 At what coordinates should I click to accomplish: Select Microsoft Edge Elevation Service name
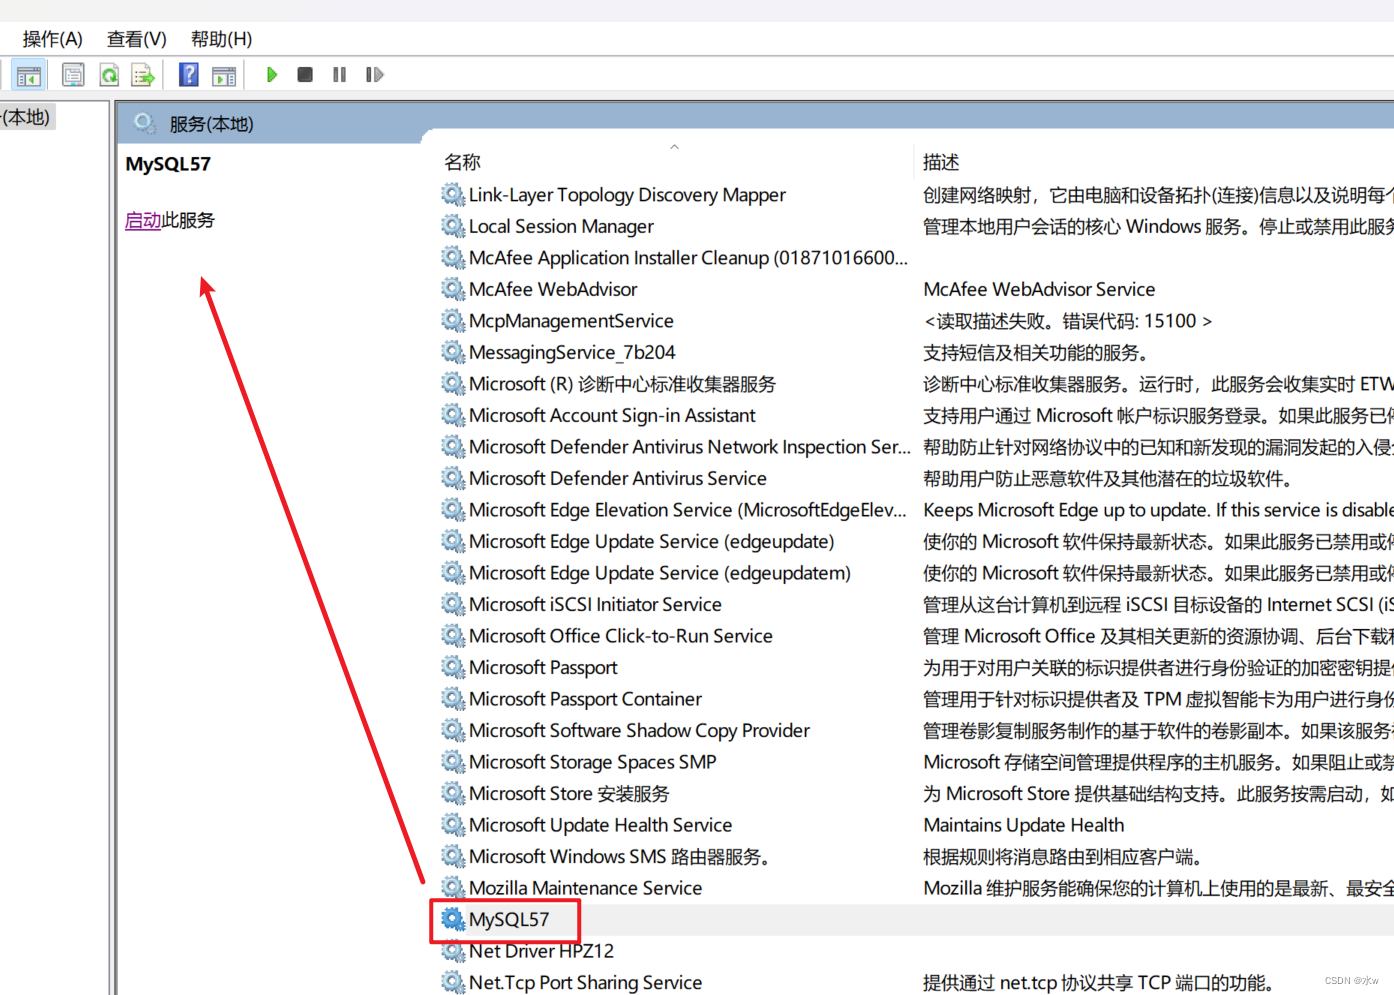pos(688,510)
